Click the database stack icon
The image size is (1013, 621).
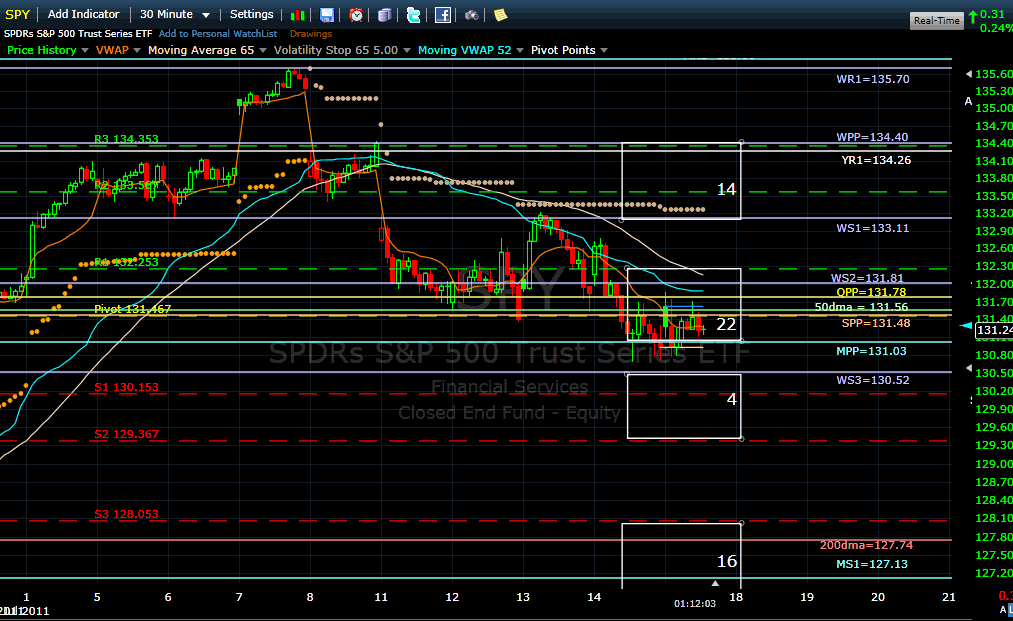point(384,15)
